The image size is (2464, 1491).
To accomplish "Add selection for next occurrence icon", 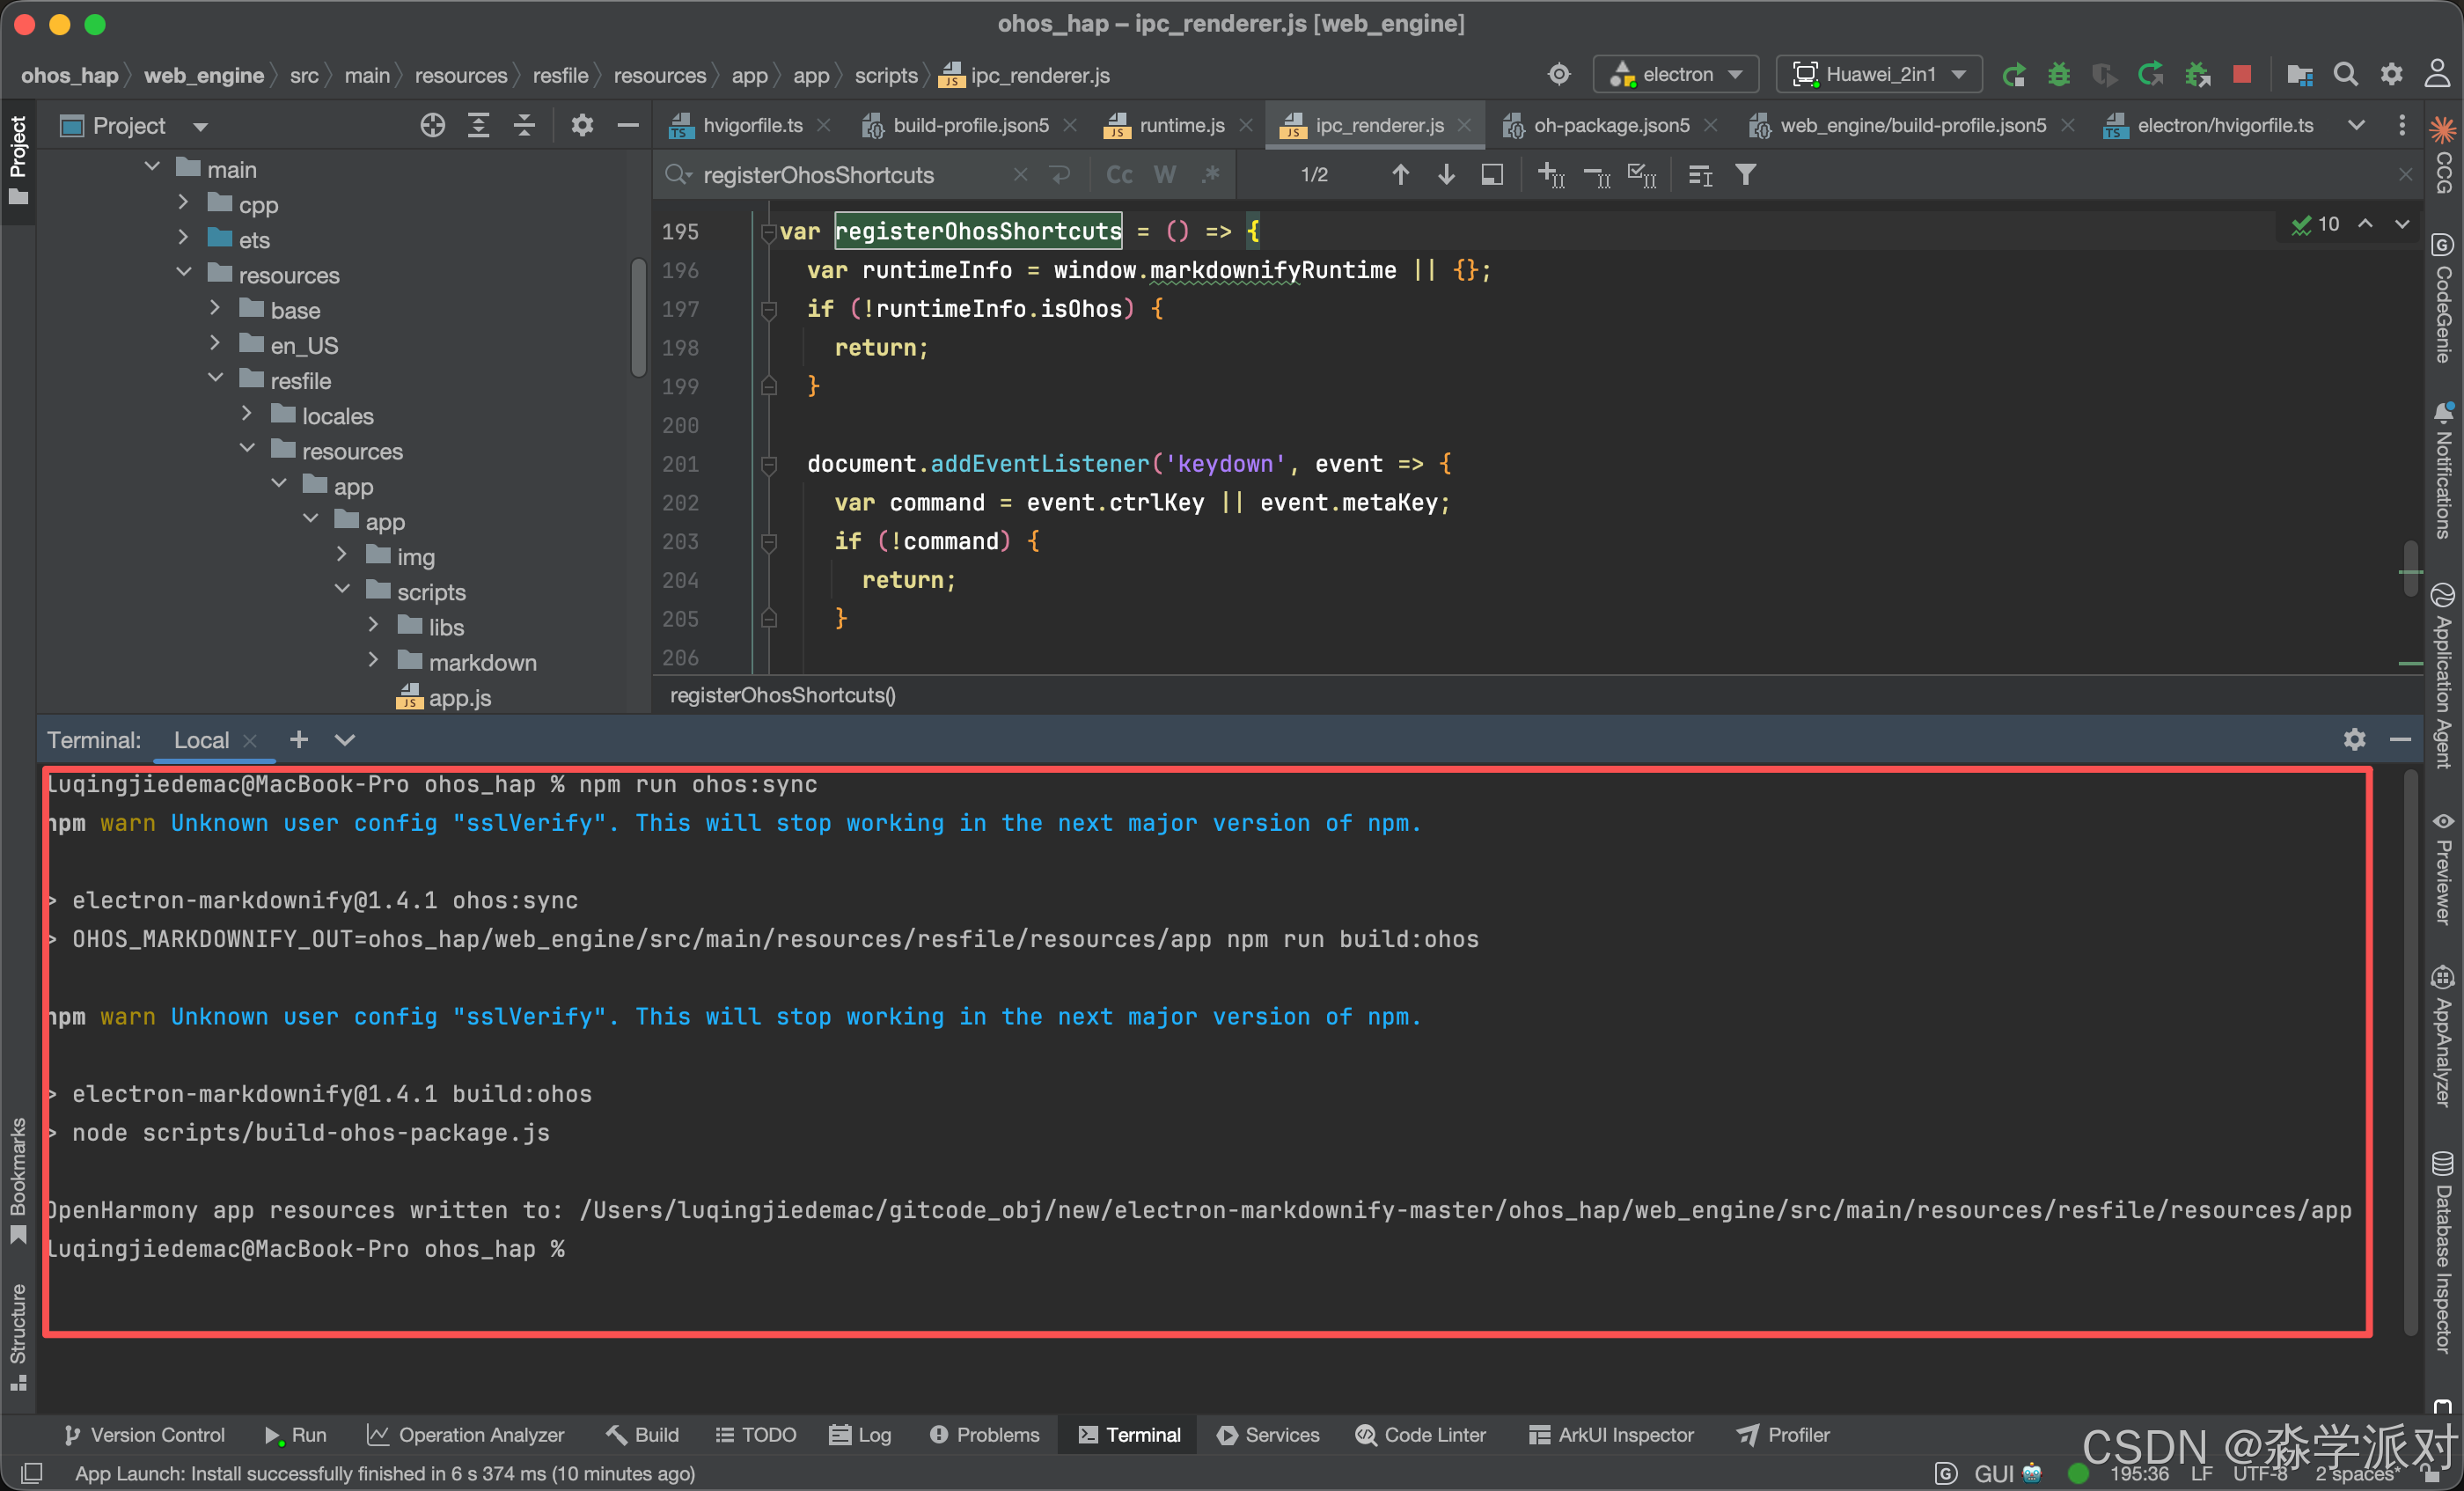I will point(1551,175).
